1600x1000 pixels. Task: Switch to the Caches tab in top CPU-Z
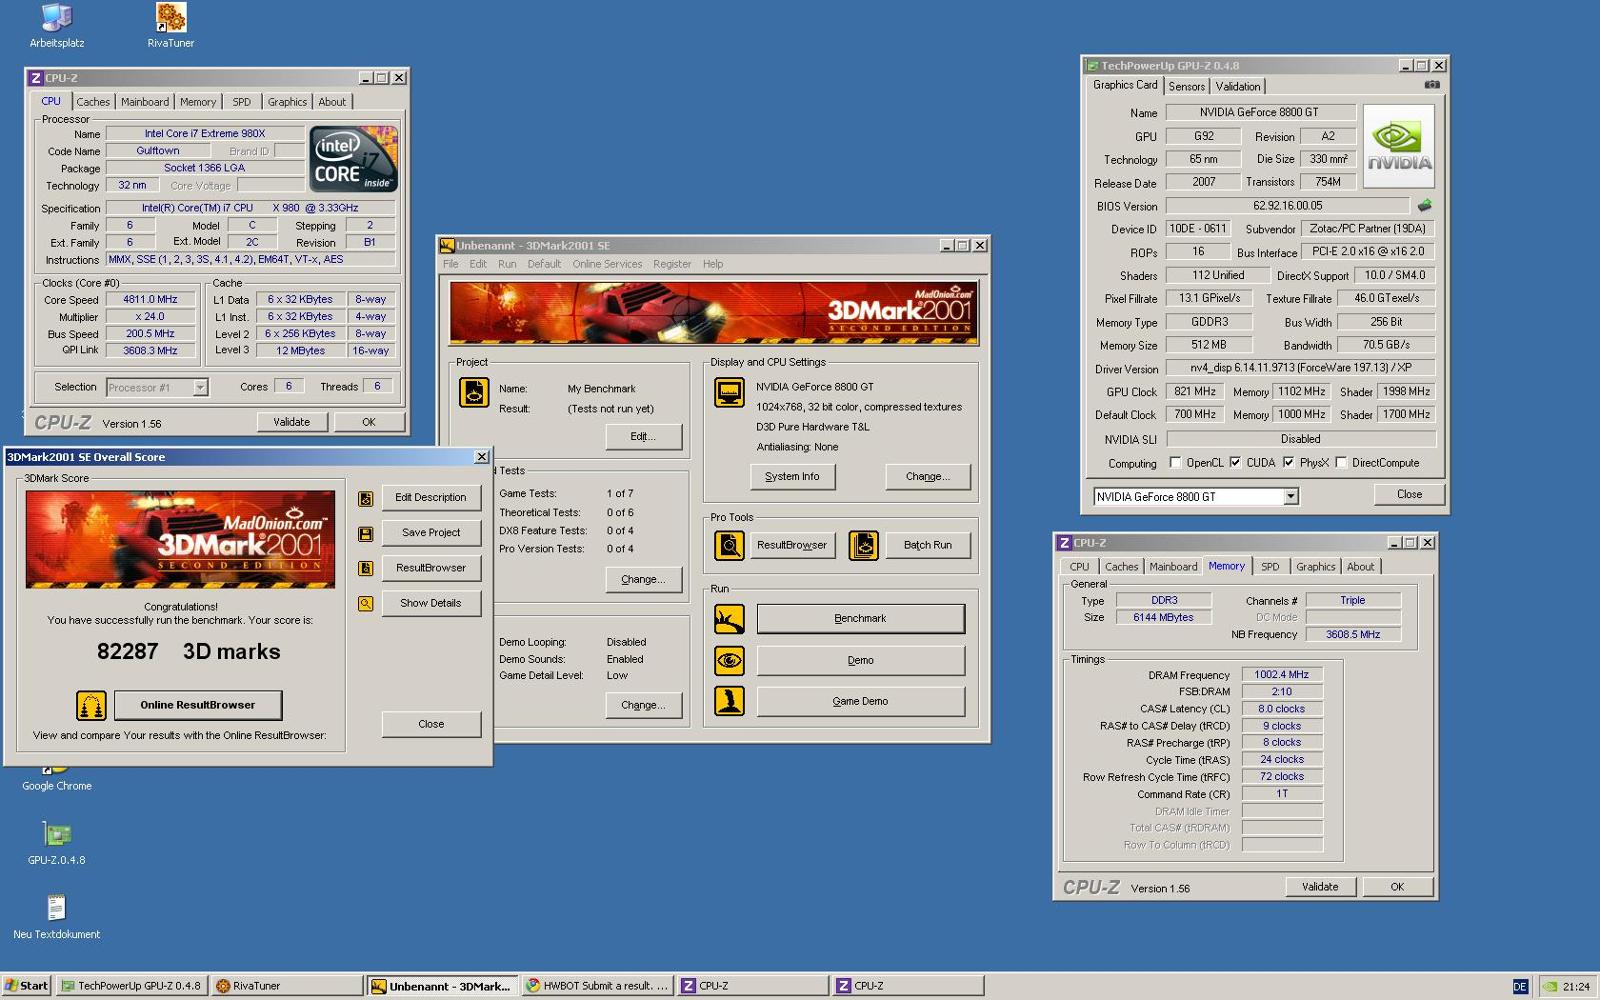tap(93, 102)
